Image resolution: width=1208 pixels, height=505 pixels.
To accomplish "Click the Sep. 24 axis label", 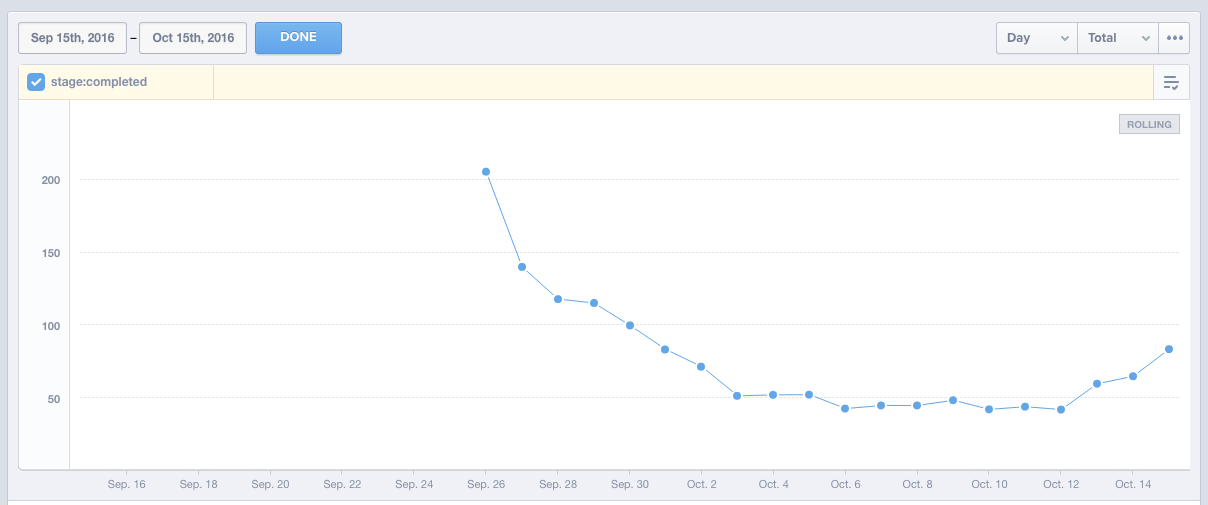I will point(414,484).
